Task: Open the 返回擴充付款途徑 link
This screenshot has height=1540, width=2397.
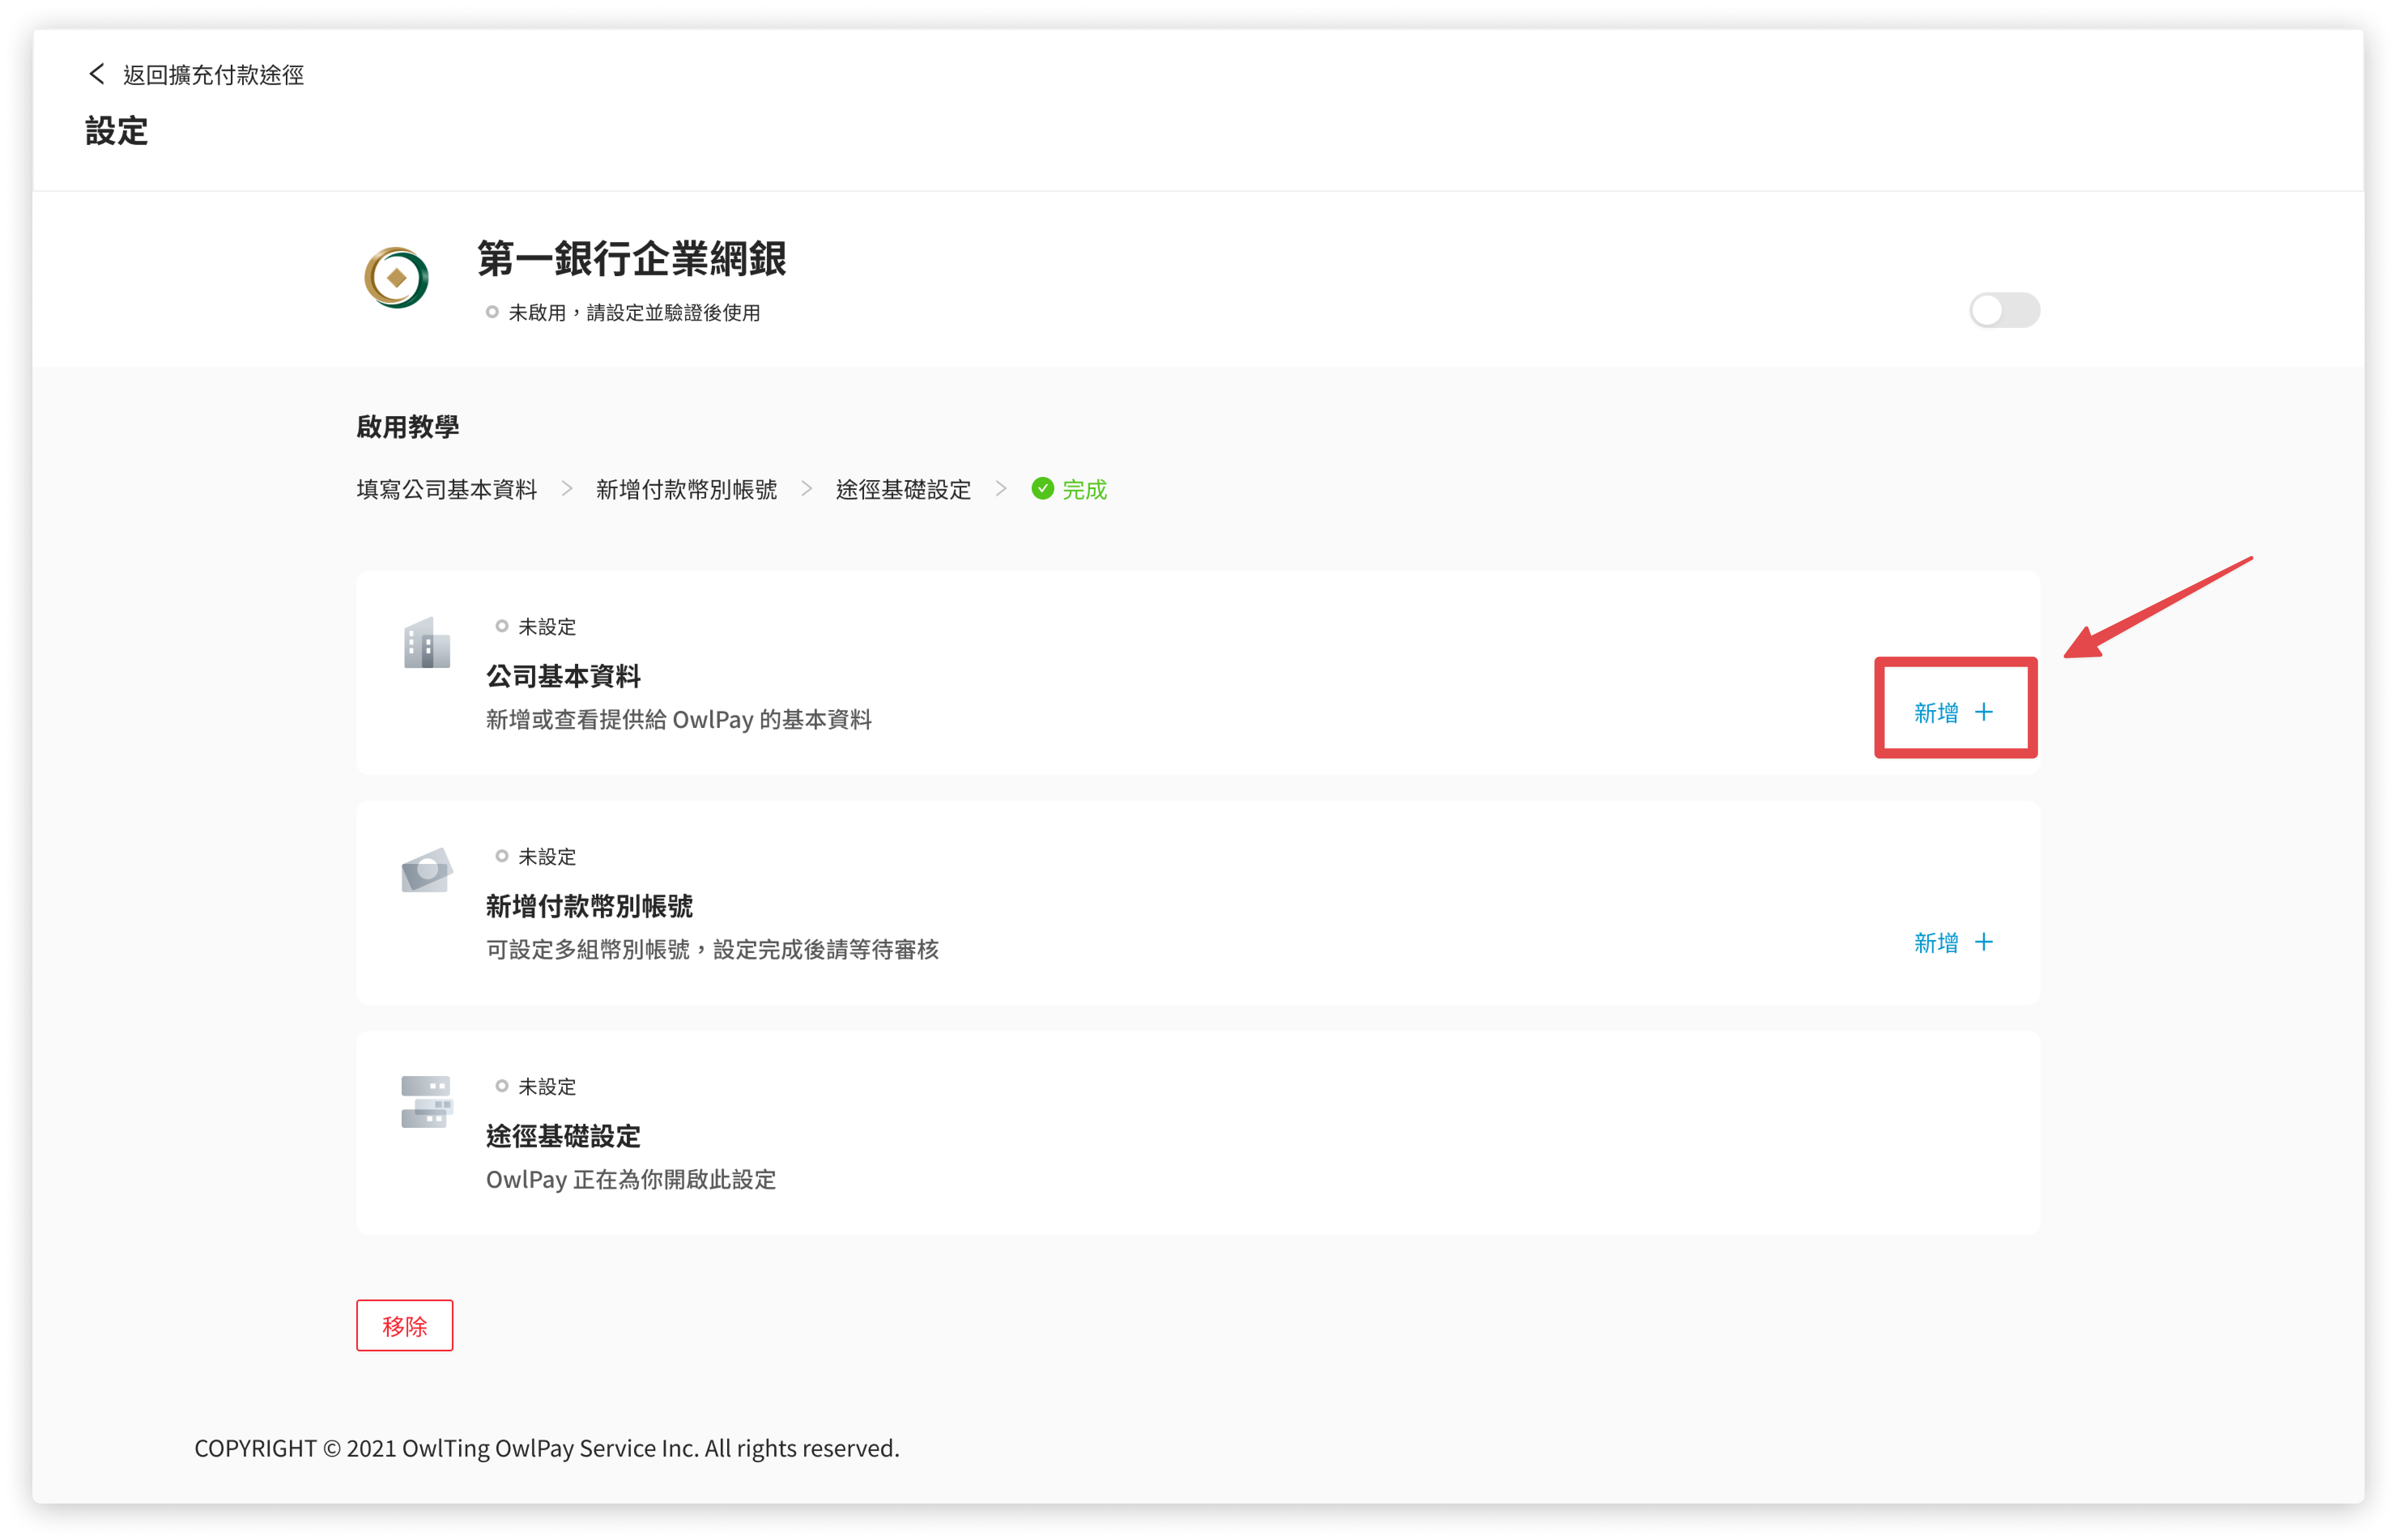Action: (213, 75)
